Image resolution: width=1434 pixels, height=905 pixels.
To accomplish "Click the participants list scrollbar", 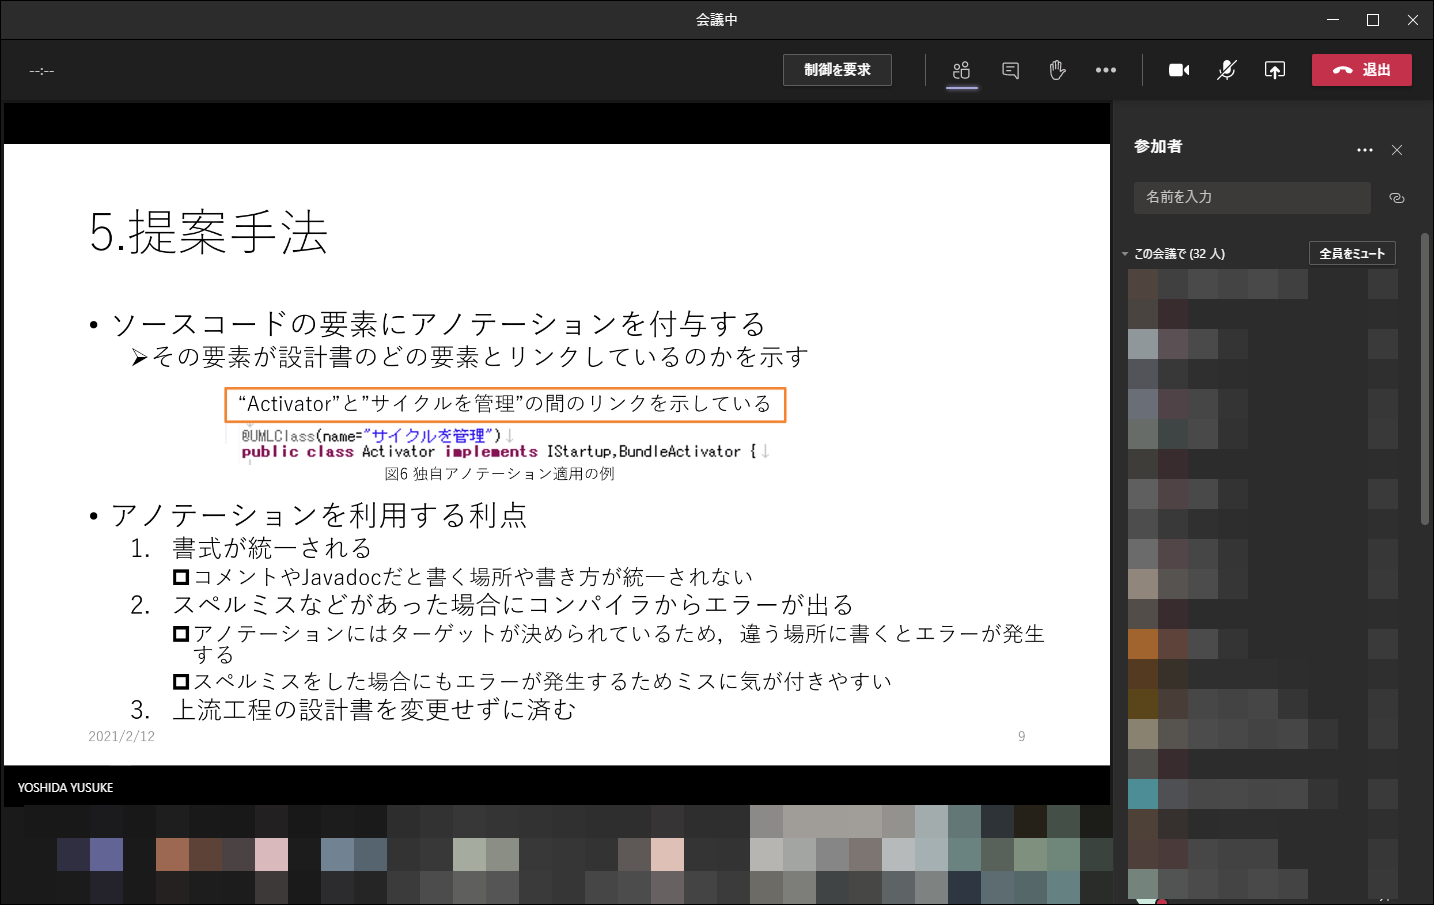I will click(1425, 380).
